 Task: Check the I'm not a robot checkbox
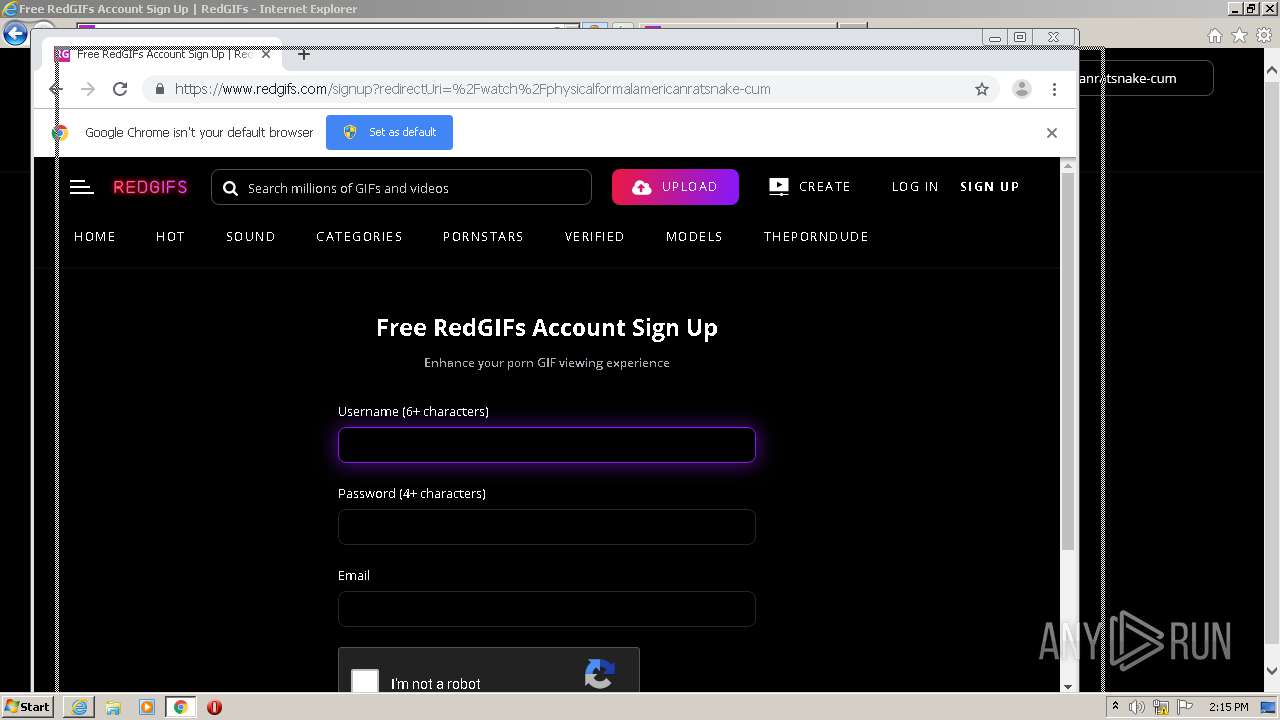(x=365, y=682)
